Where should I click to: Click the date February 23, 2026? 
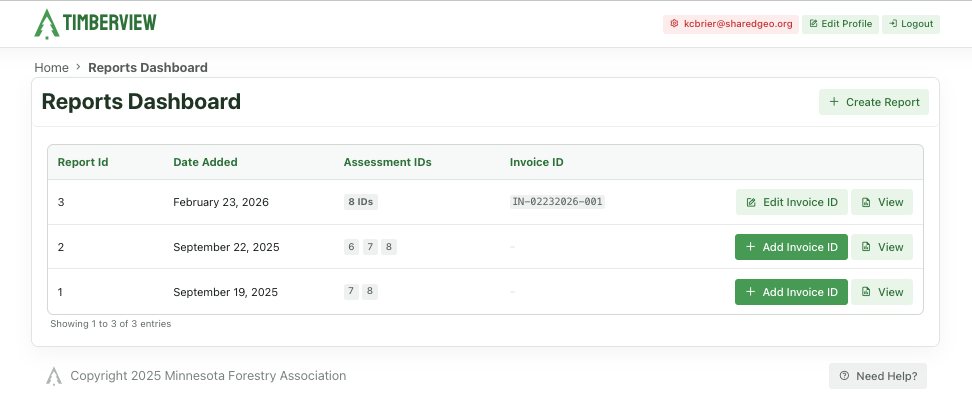click(221, 202)
